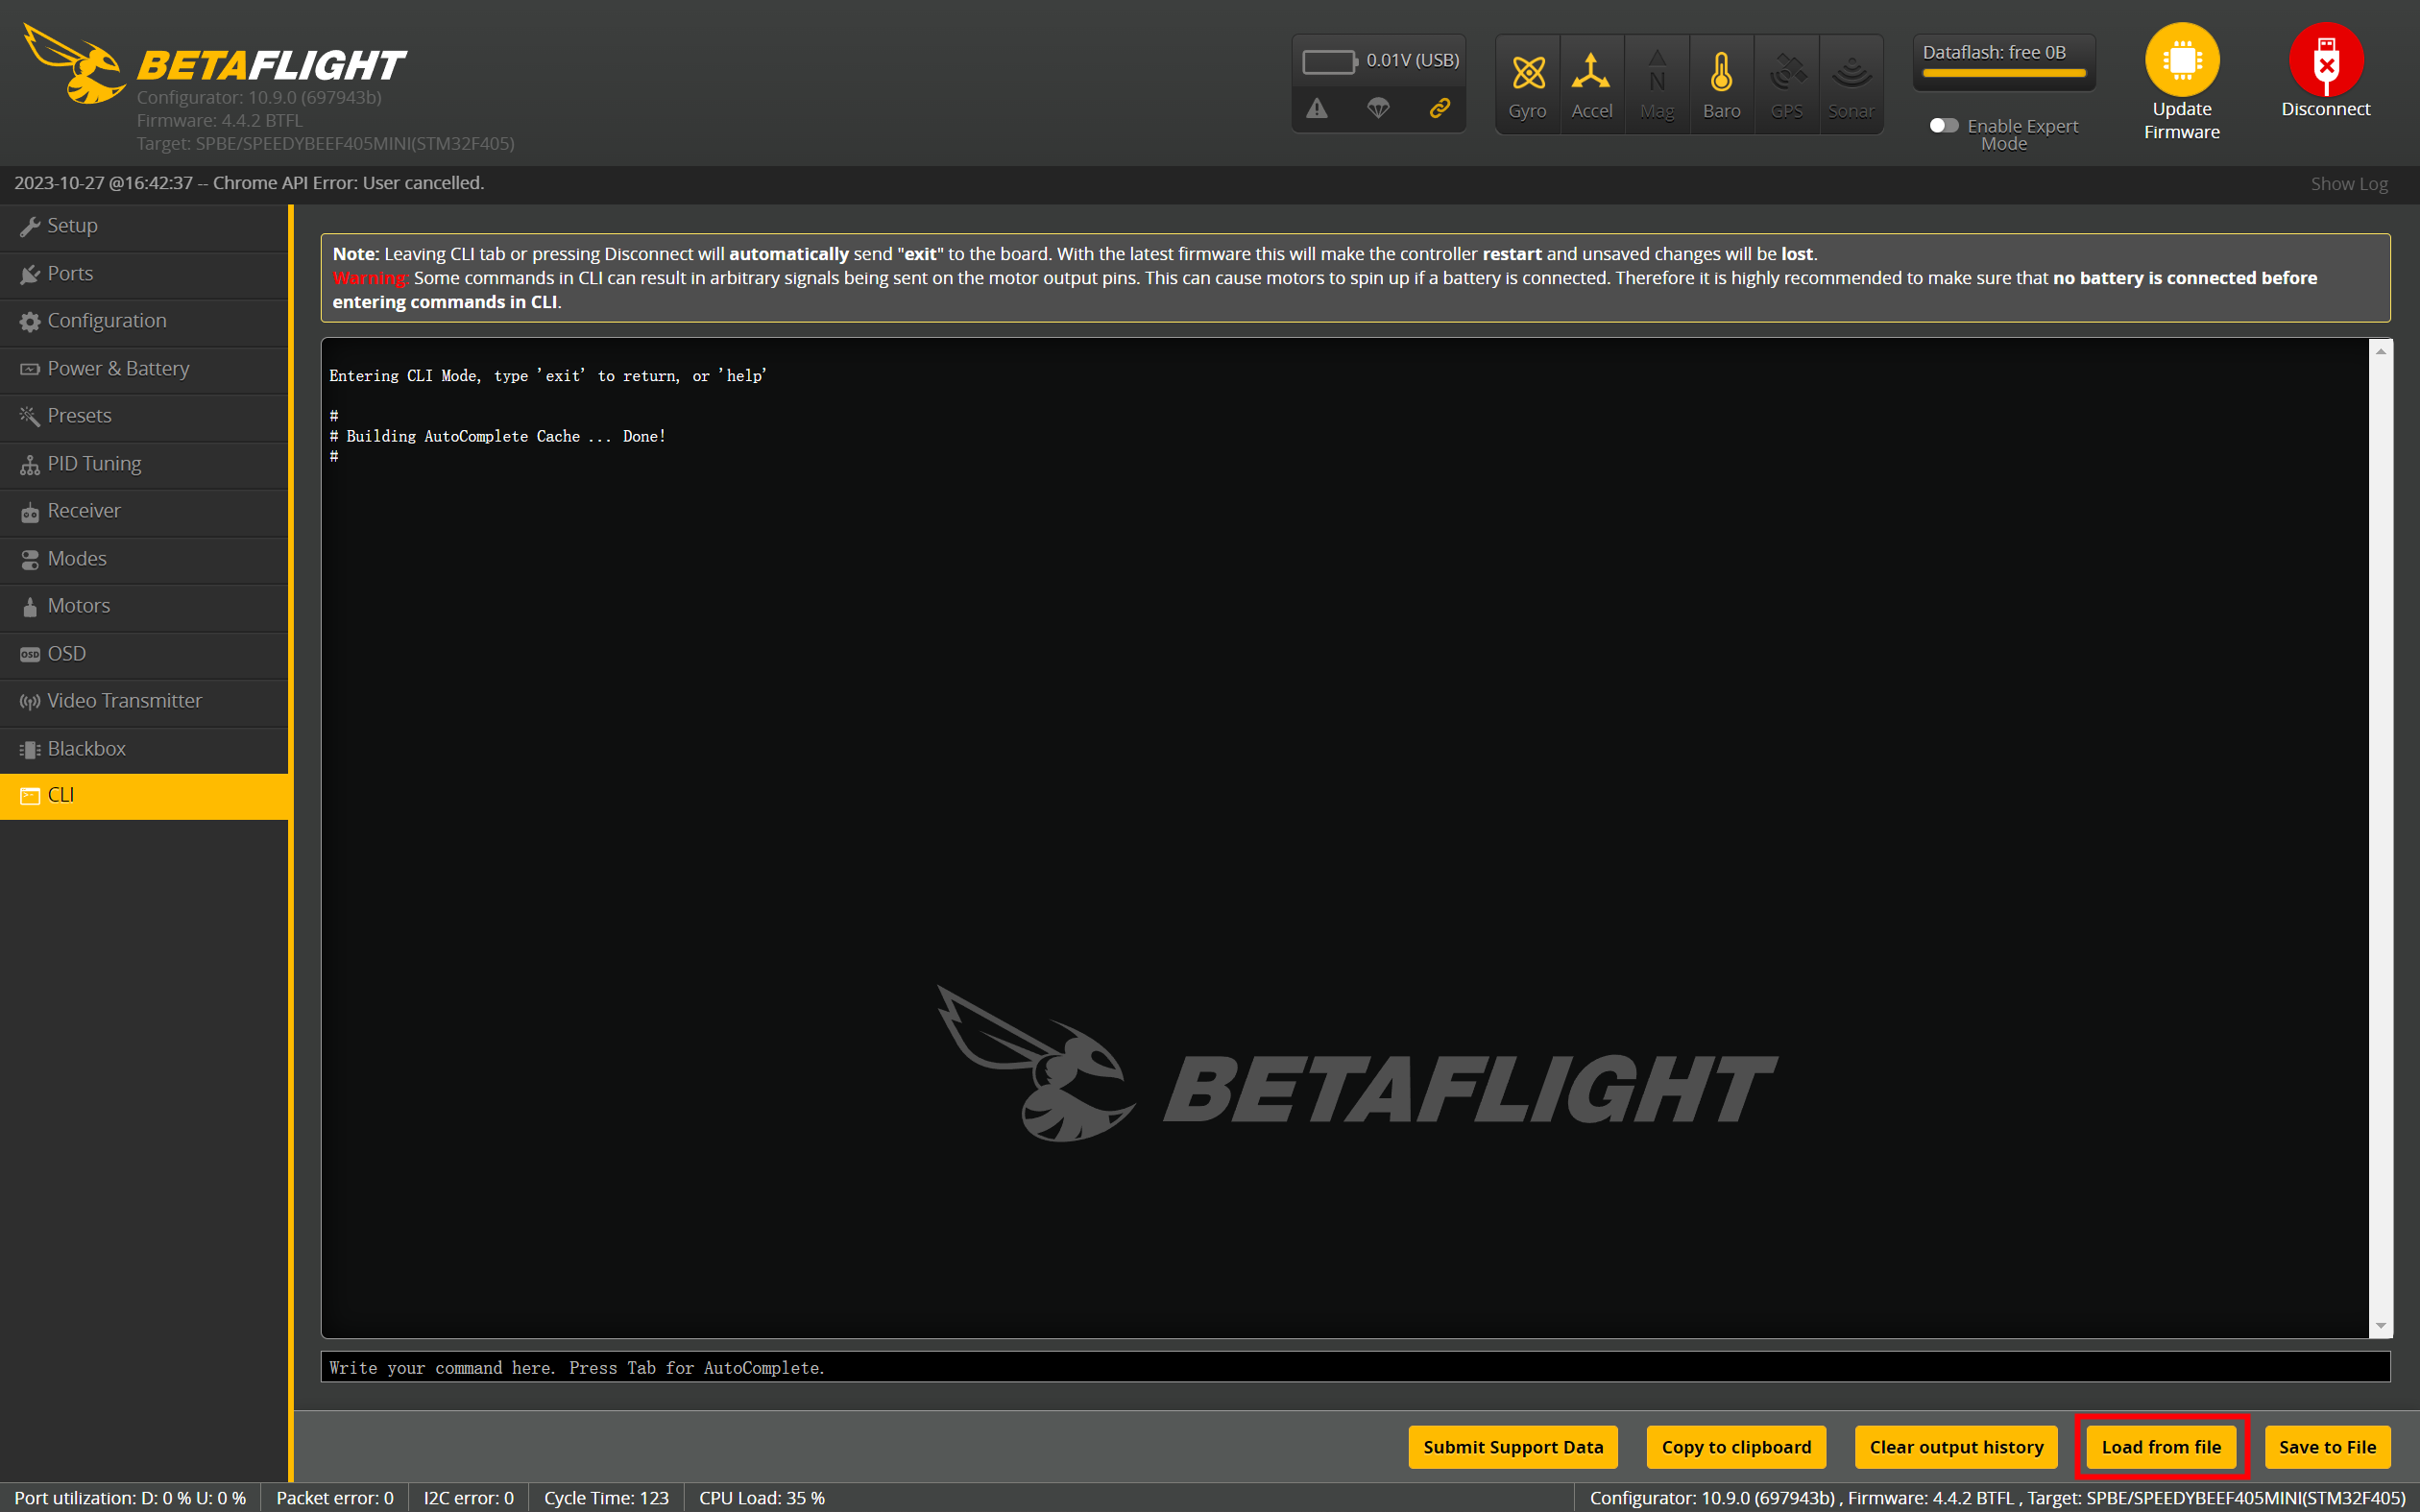Click the Blackbox icon in the sidebar

coord(30,749)
